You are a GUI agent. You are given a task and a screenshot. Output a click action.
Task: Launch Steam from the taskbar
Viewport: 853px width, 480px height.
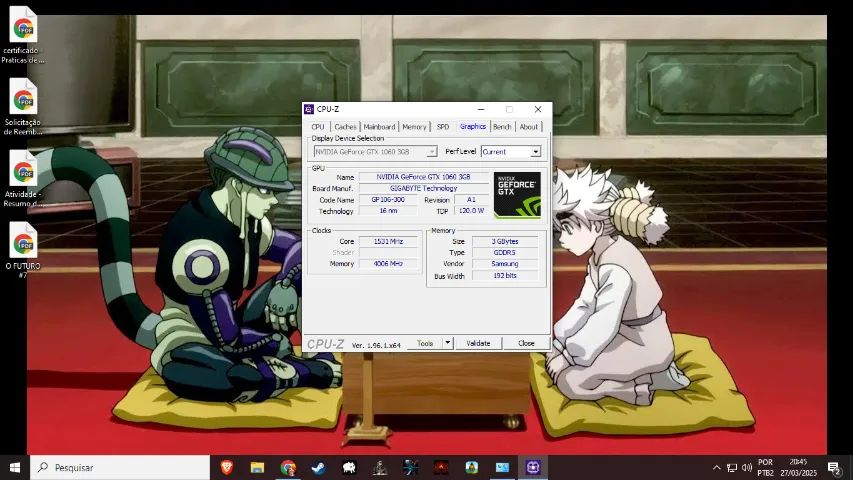click(x=319, y=467)
